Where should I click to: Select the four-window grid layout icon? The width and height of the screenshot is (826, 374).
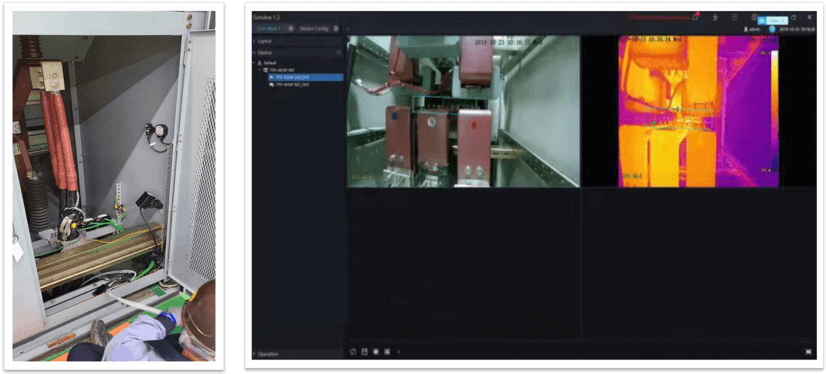coord(387,351)
